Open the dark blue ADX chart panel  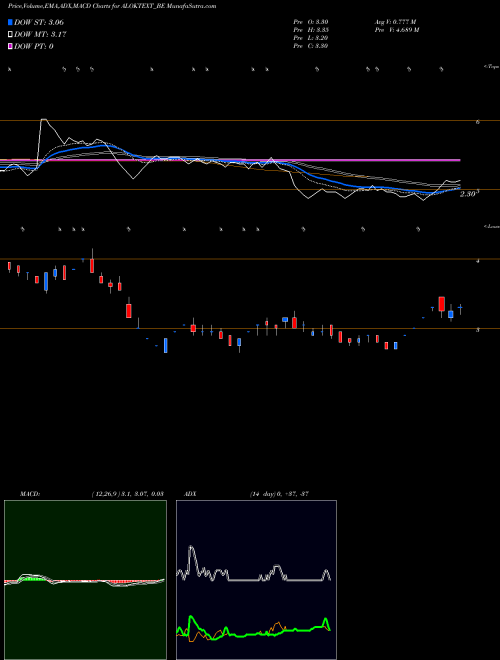(x=256, y=580)
